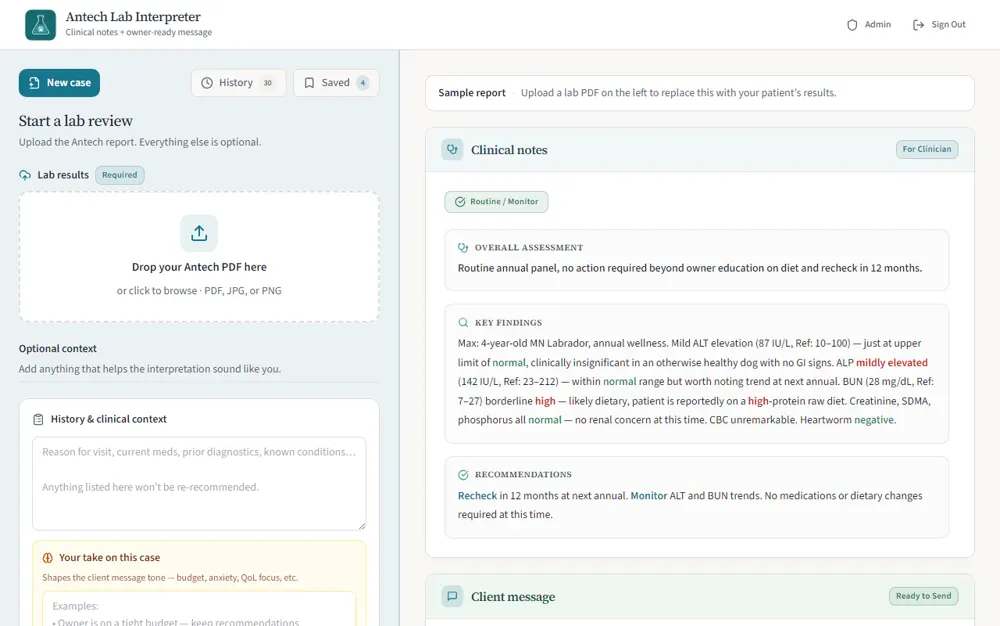
Task: Click the Drop your Antech PDF here zone
Action: [x=199, y=257]
